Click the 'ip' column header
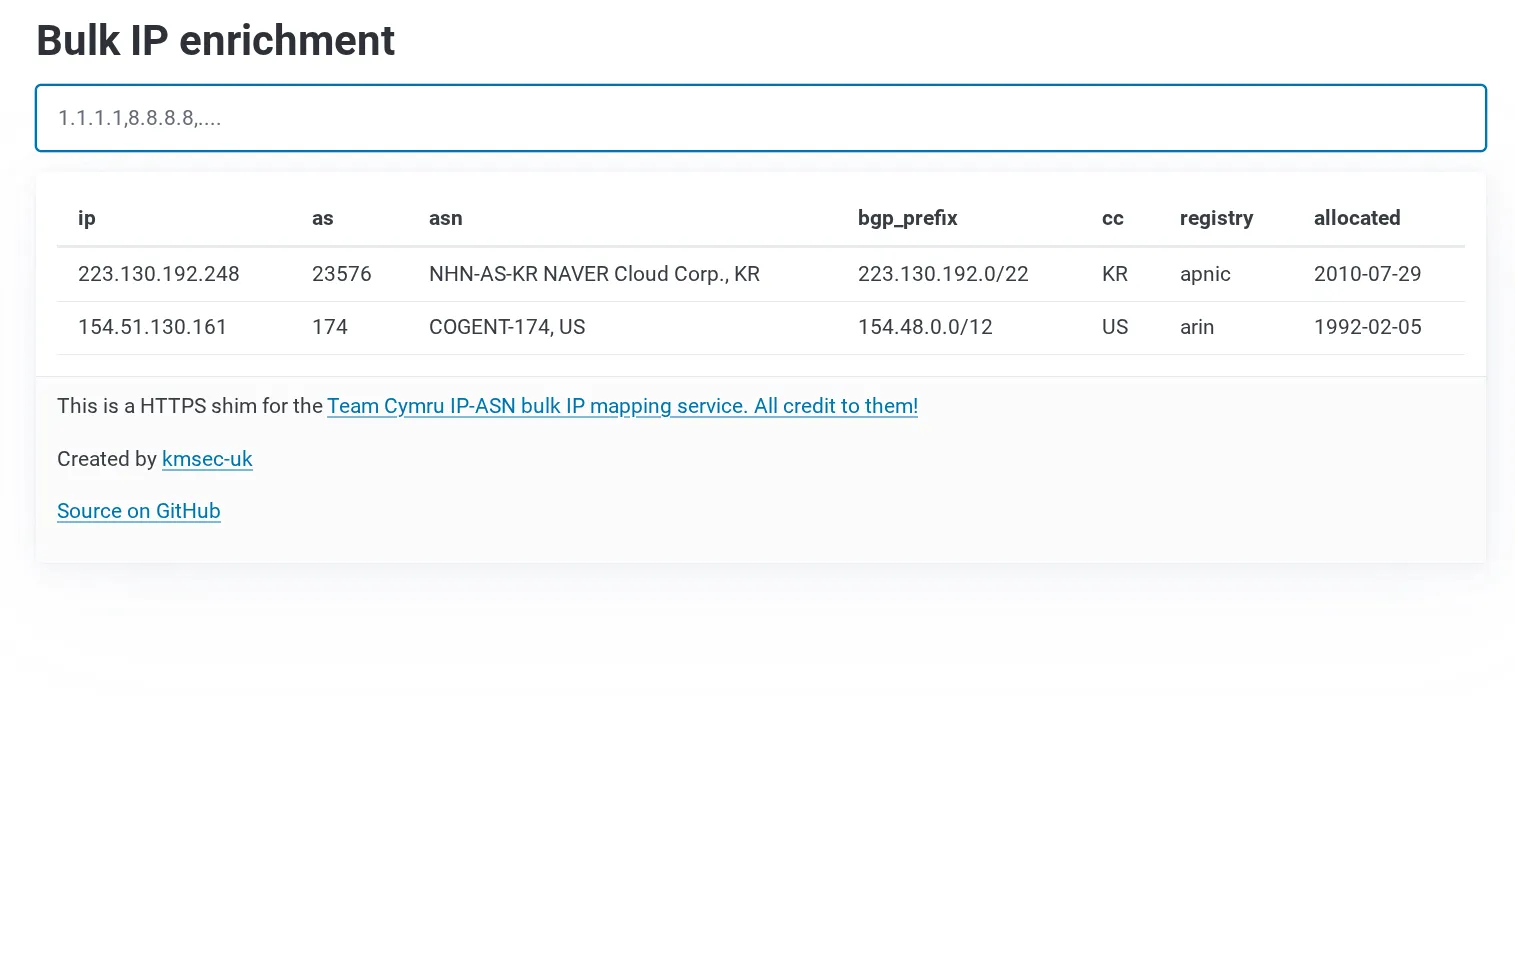 coord(86,218)
